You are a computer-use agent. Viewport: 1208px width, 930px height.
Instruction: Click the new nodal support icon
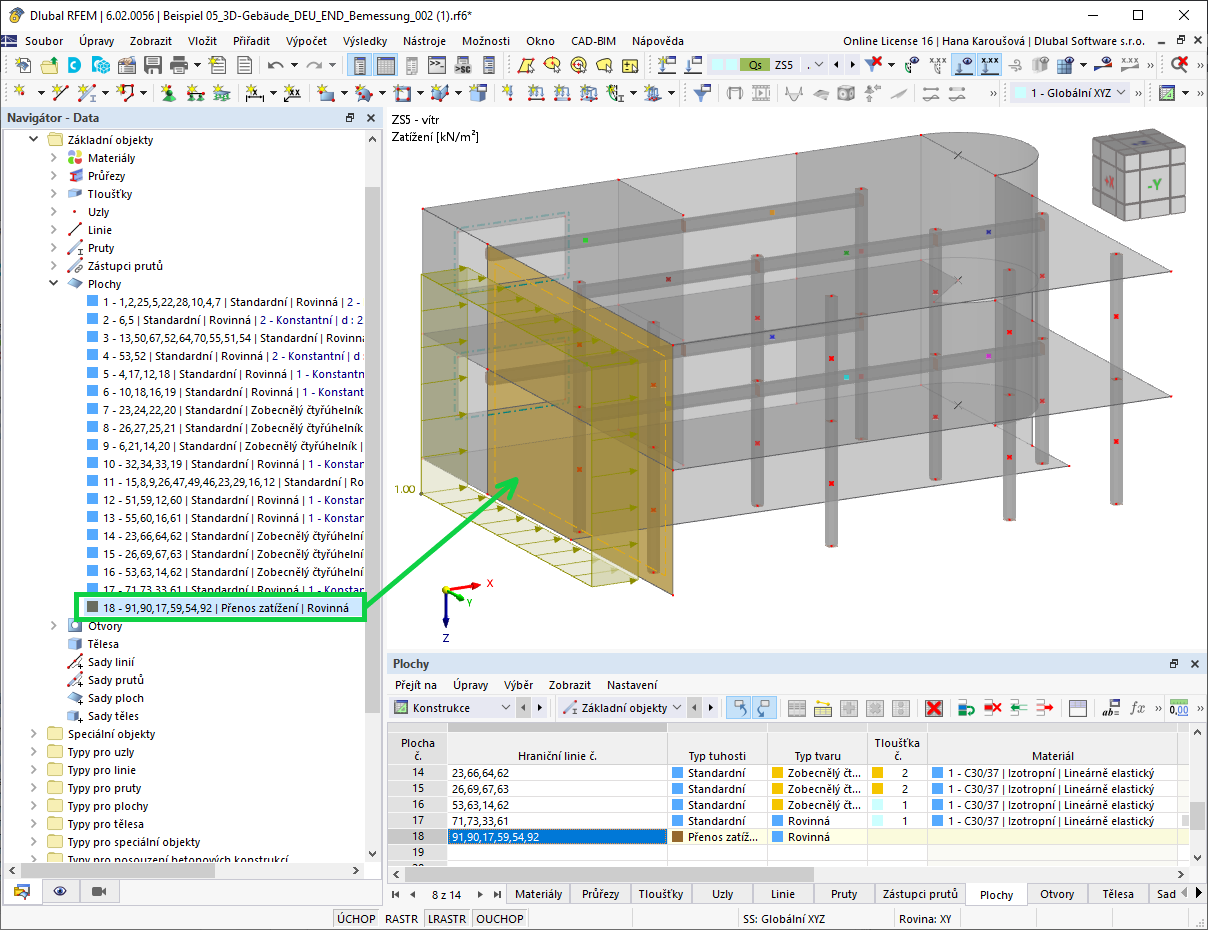coord(167,93)
